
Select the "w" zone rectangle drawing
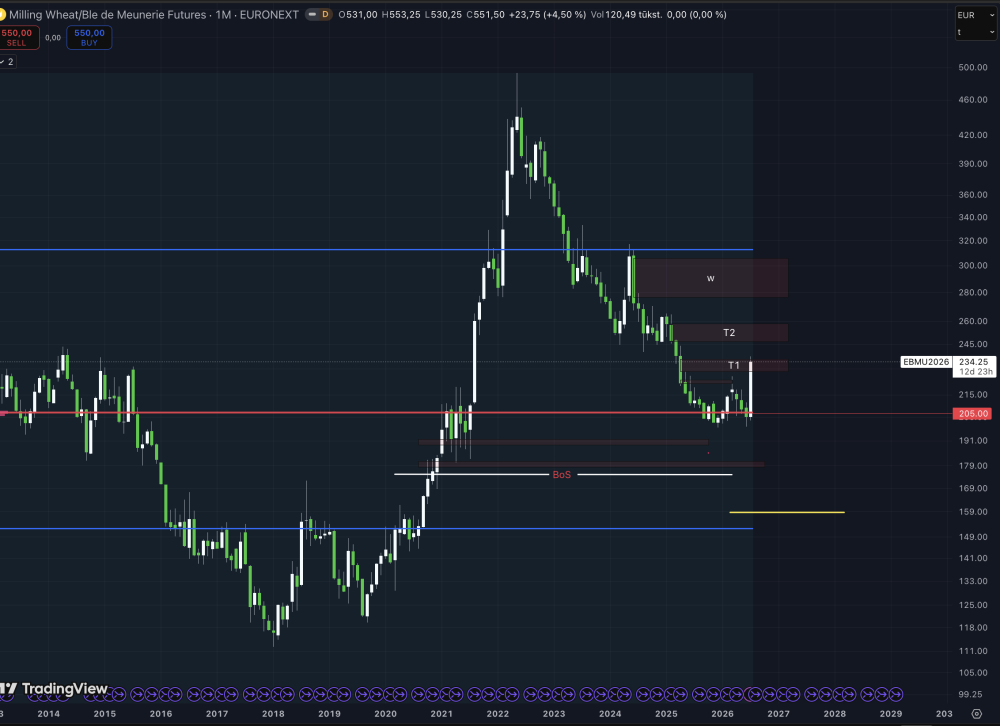pyautogui.click(x=711, y=278)
